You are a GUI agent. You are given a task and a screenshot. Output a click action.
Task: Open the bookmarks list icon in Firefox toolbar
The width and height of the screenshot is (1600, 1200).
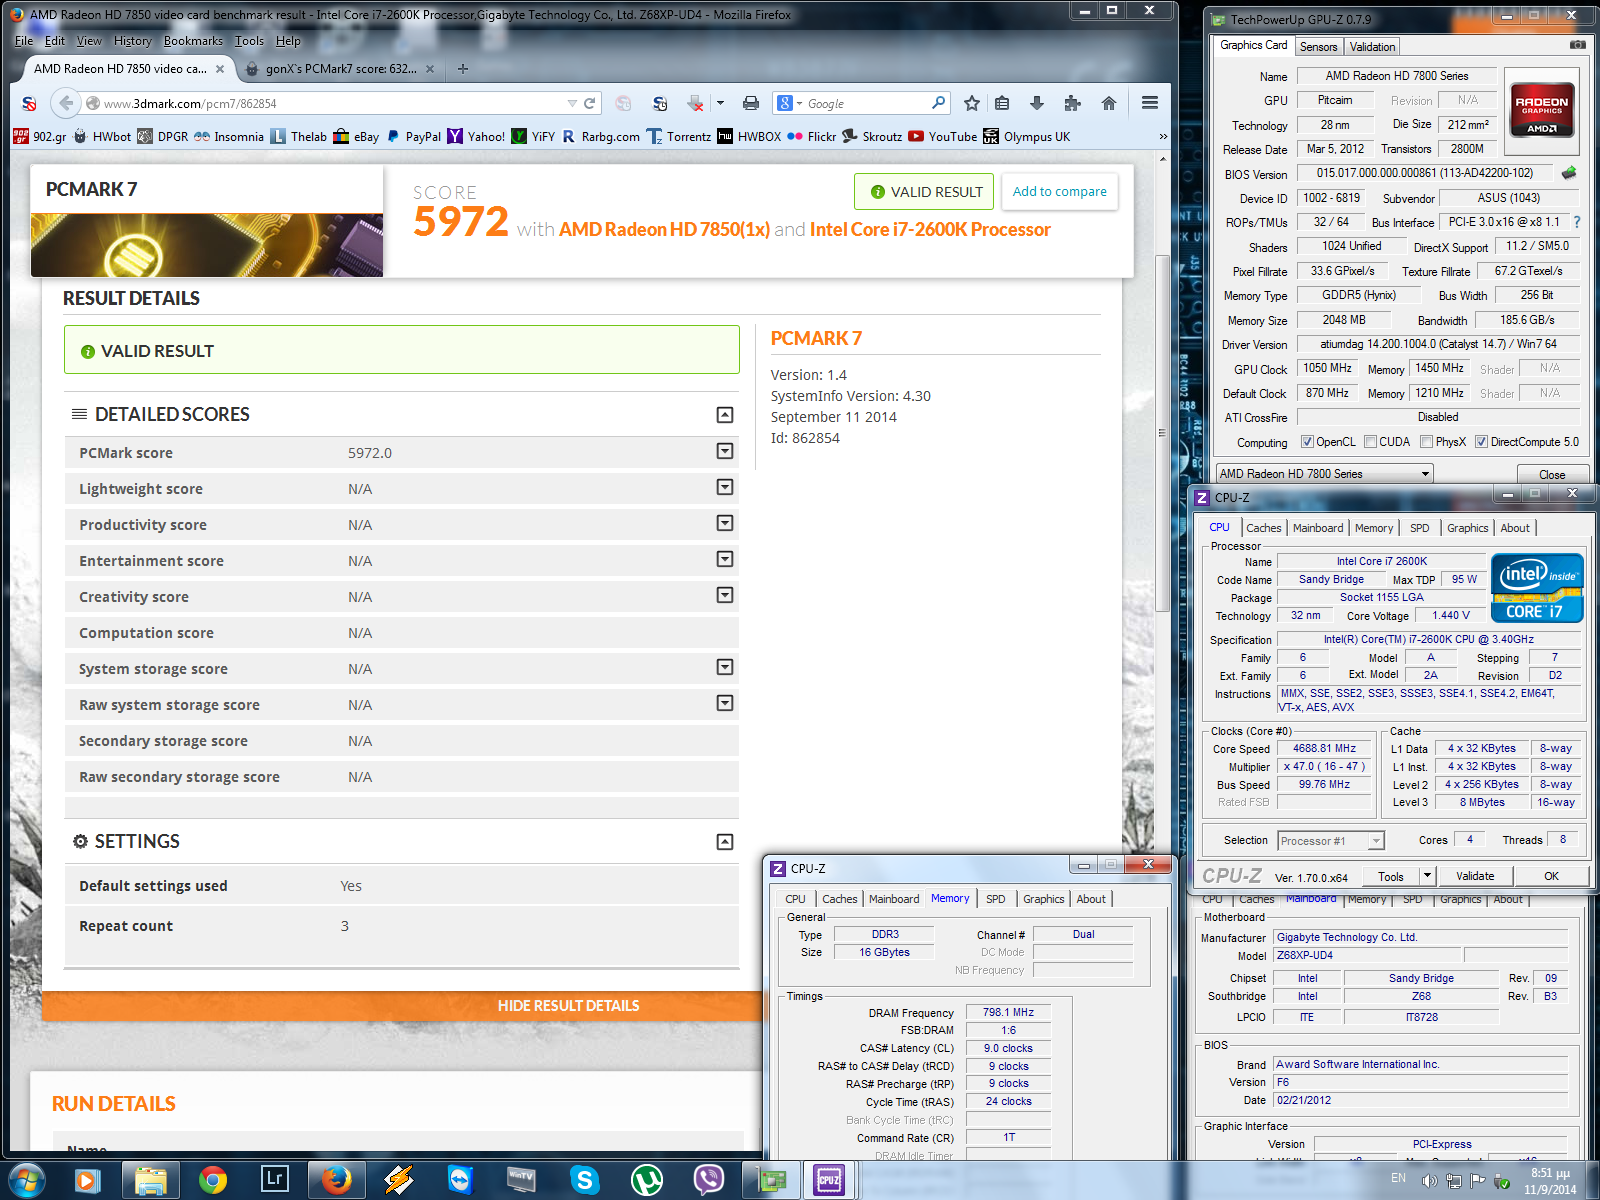pos(1002,103)
